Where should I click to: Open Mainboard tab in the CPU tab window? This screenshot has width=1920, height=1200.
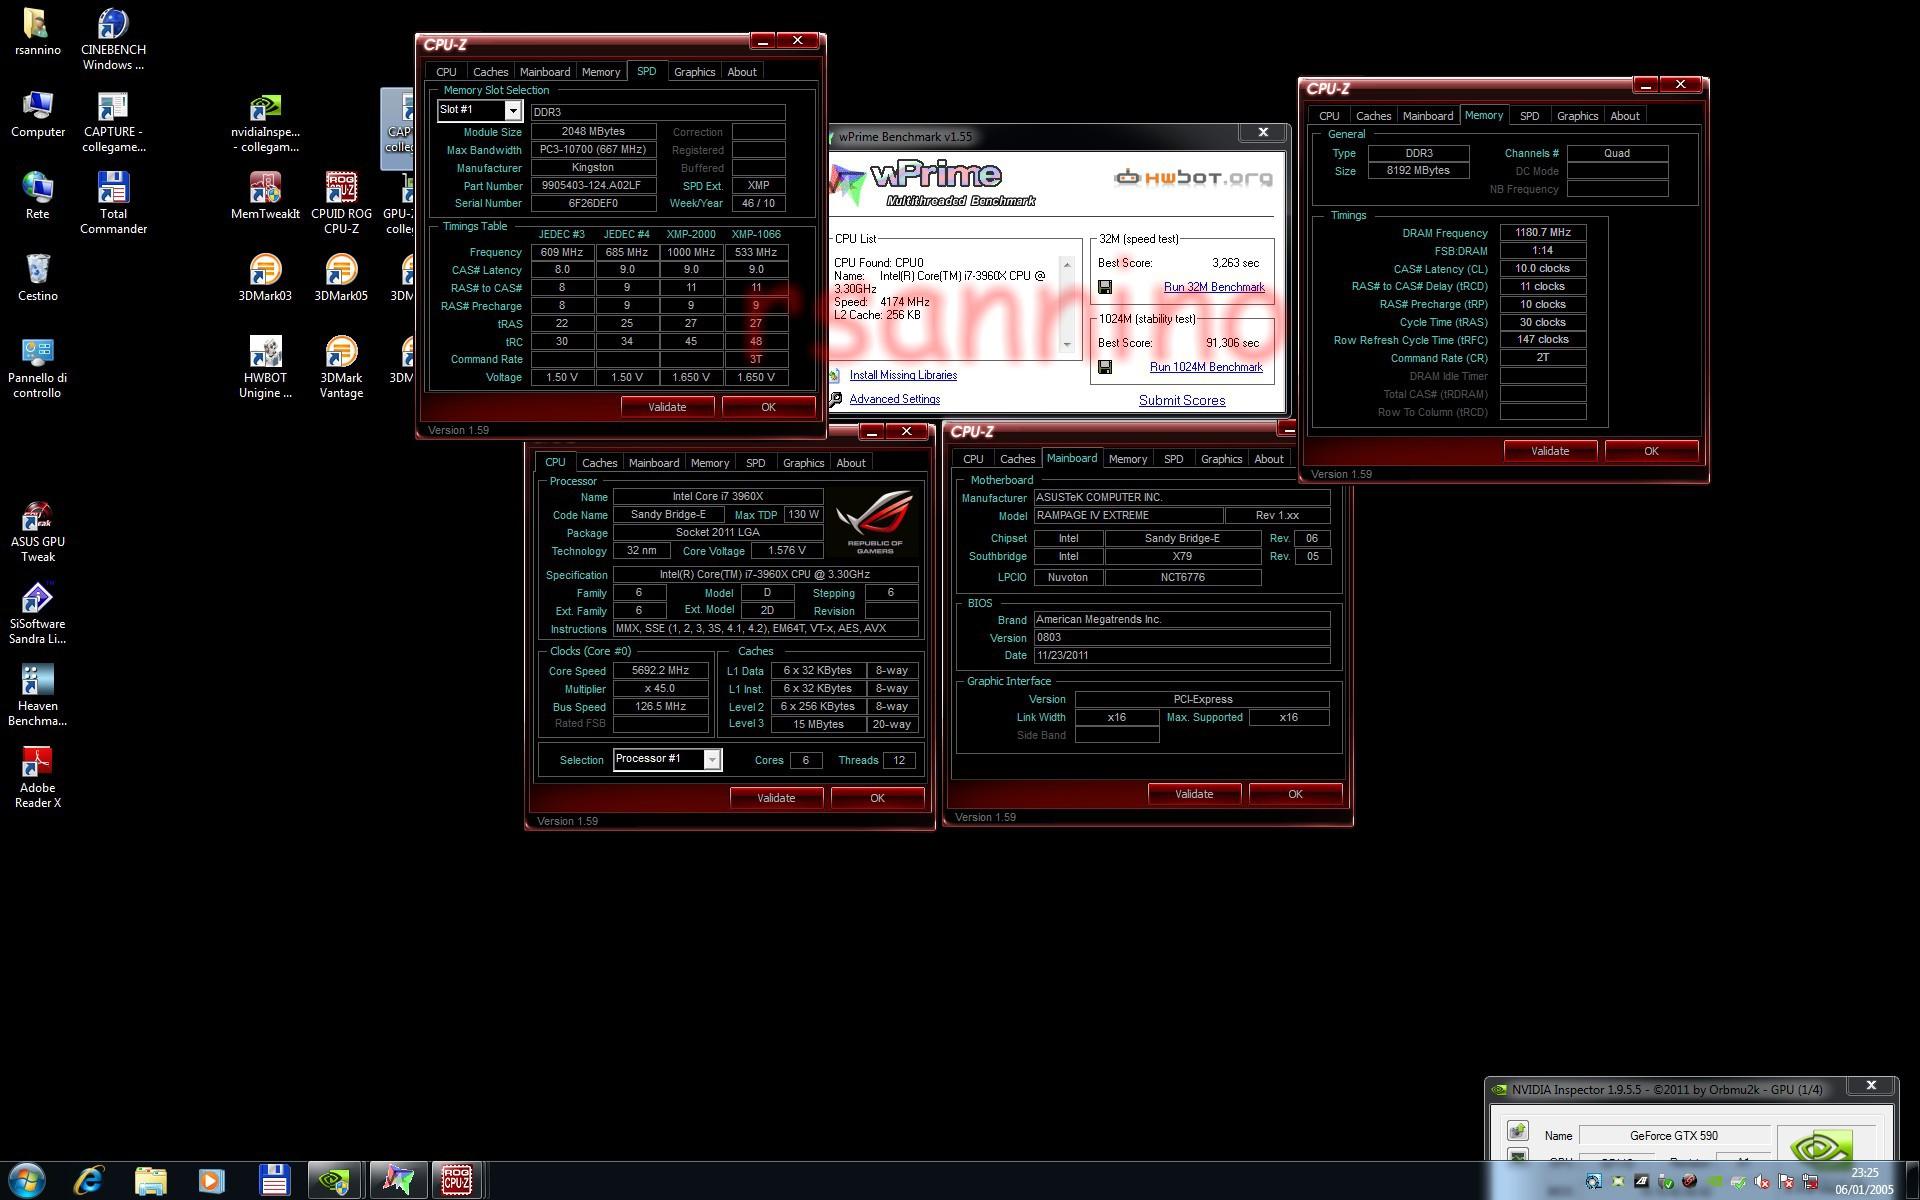click(653, 463)
